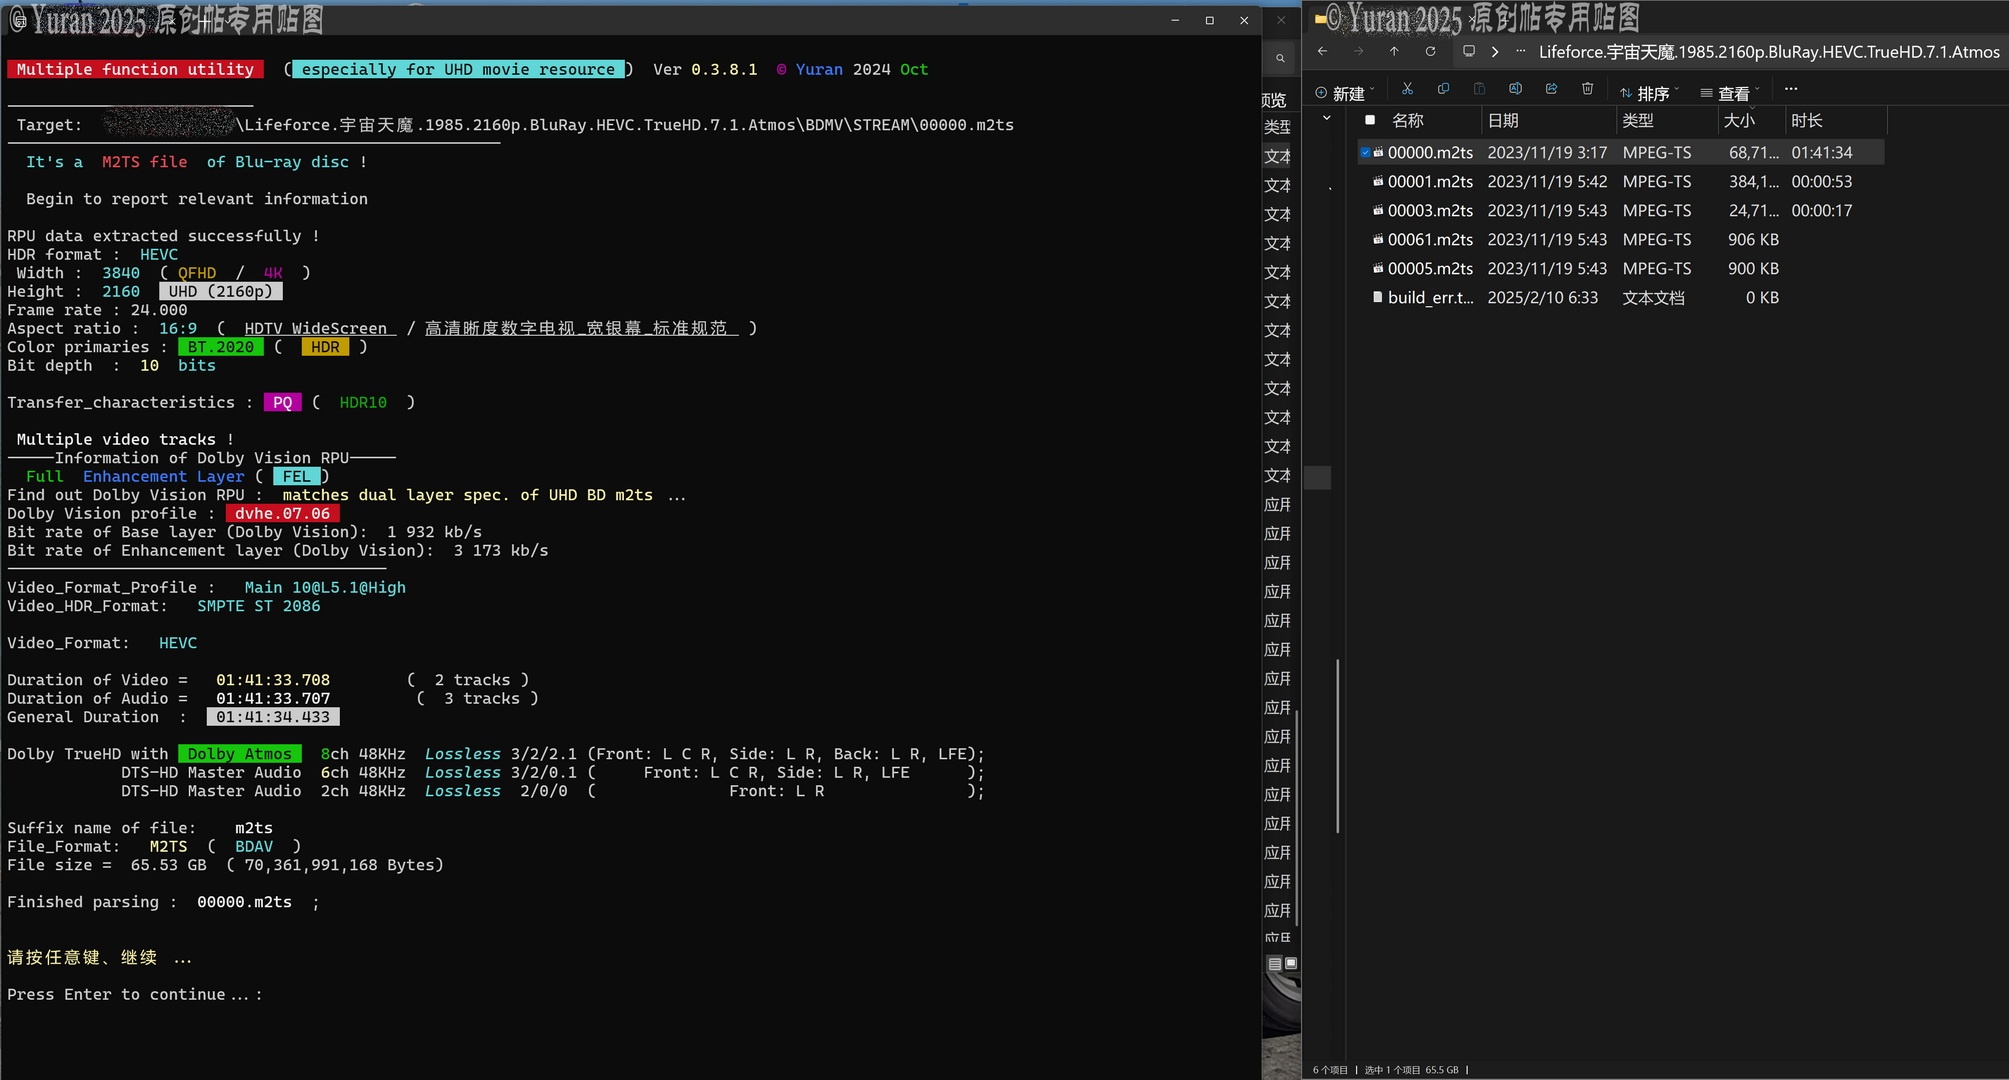Viewport: 2009px width, 1080px height.
Task: Go forward in File Explorer navigation
Action: click(1358, 51)
